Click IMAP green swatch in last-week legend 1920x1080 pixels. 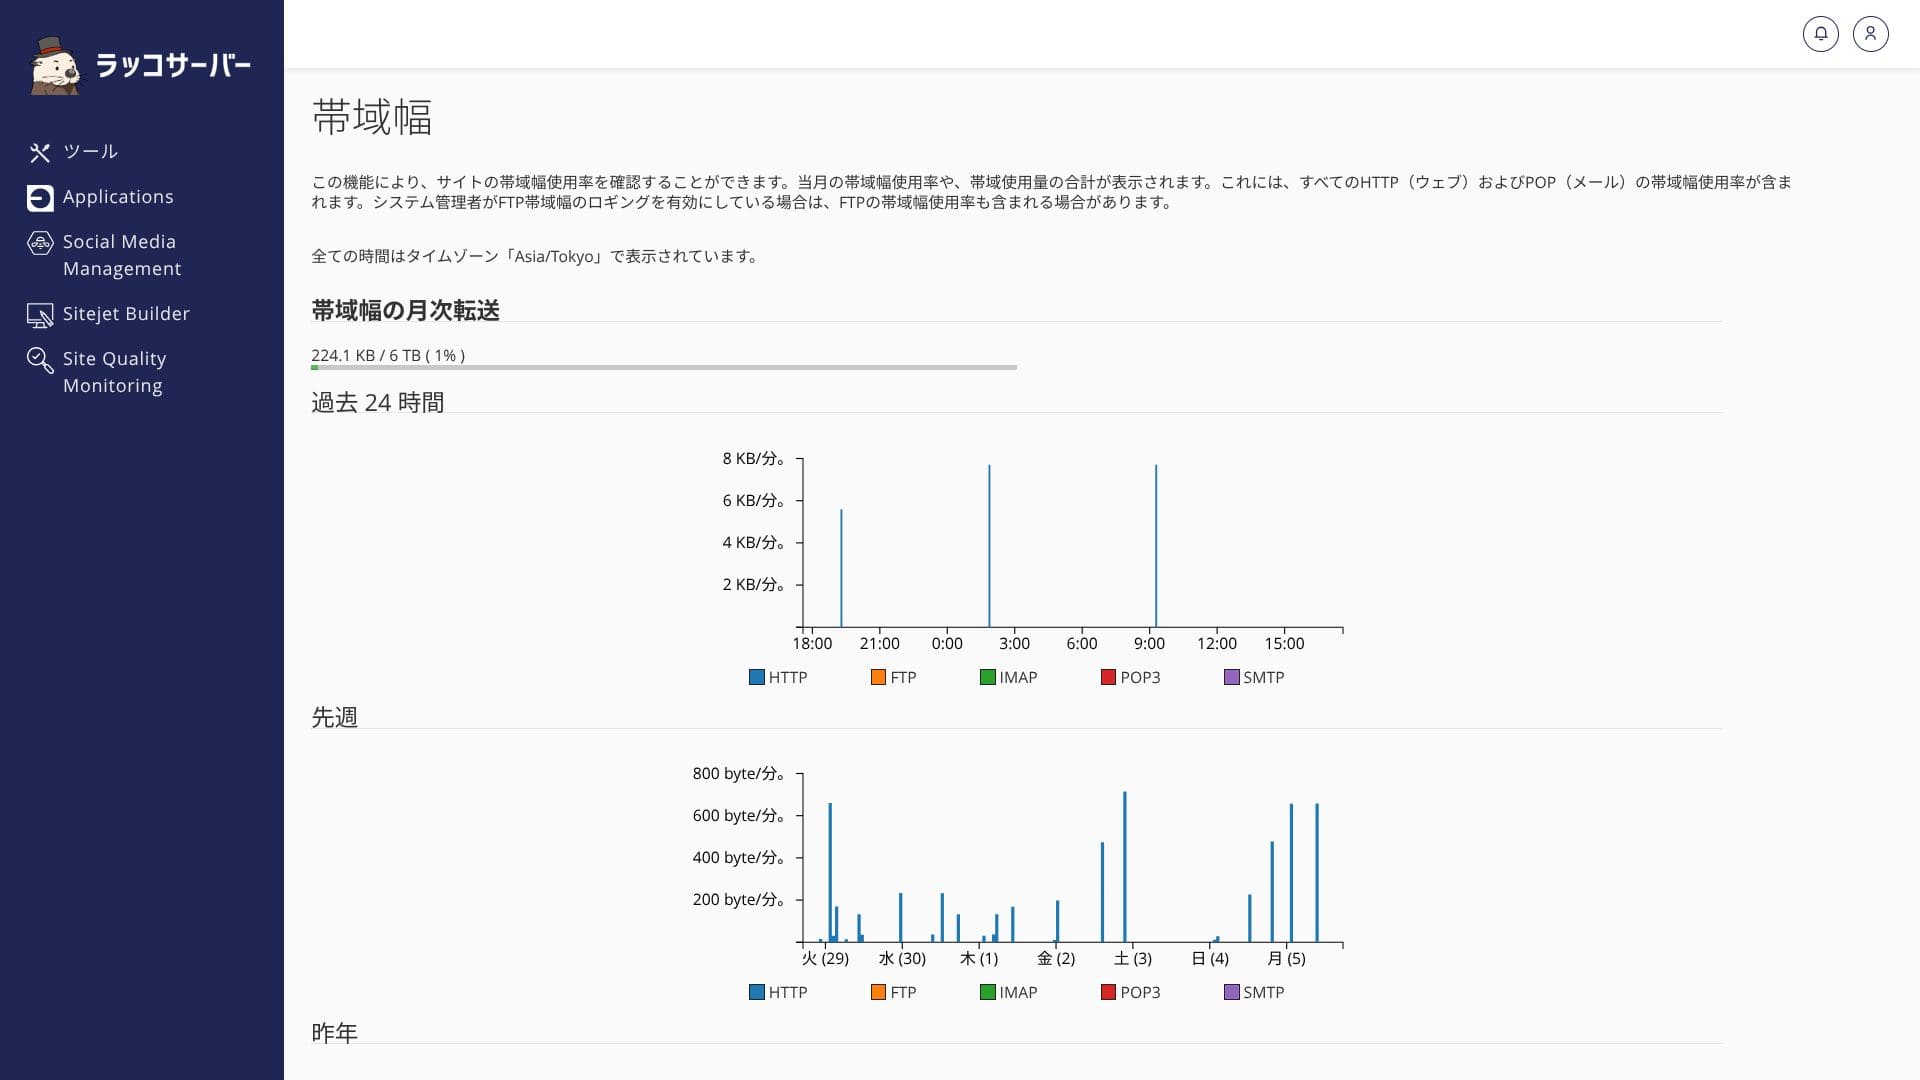point(987,992)
